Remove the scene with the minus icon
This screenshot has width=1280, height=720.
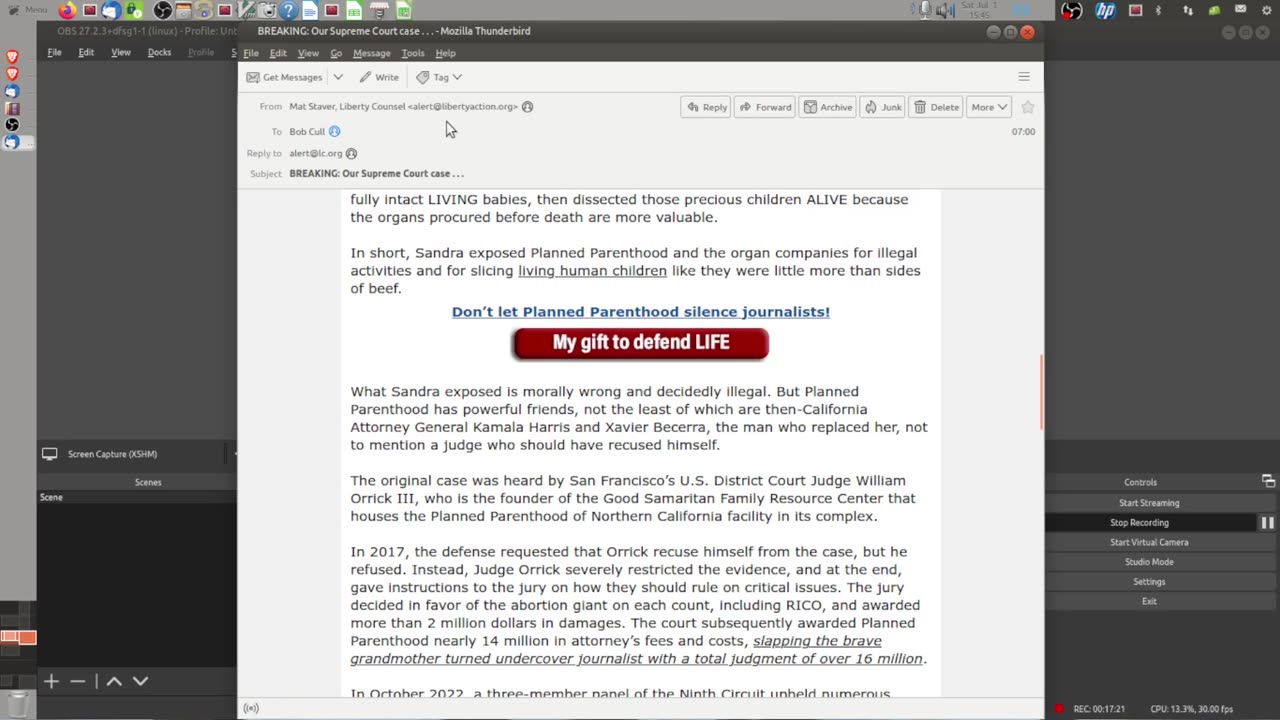coord(78,681)
